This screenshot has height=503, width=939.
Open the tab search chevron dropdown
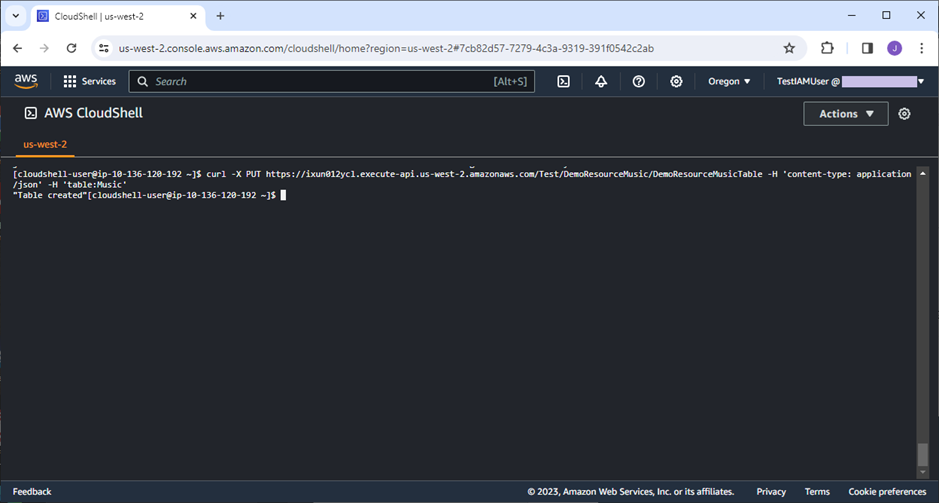[x=16, y=16]
